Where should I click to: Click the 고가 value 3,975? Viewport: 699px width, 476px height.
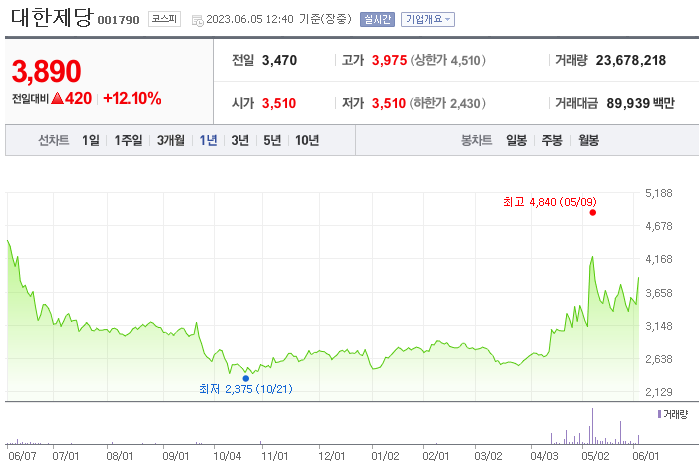[x=389, y=60]
